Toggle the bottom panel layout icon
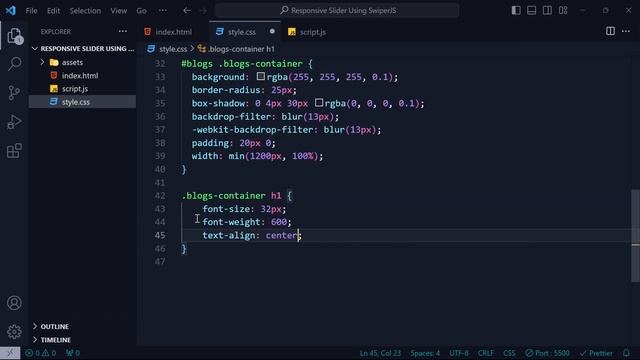 [x=531, y=11]
